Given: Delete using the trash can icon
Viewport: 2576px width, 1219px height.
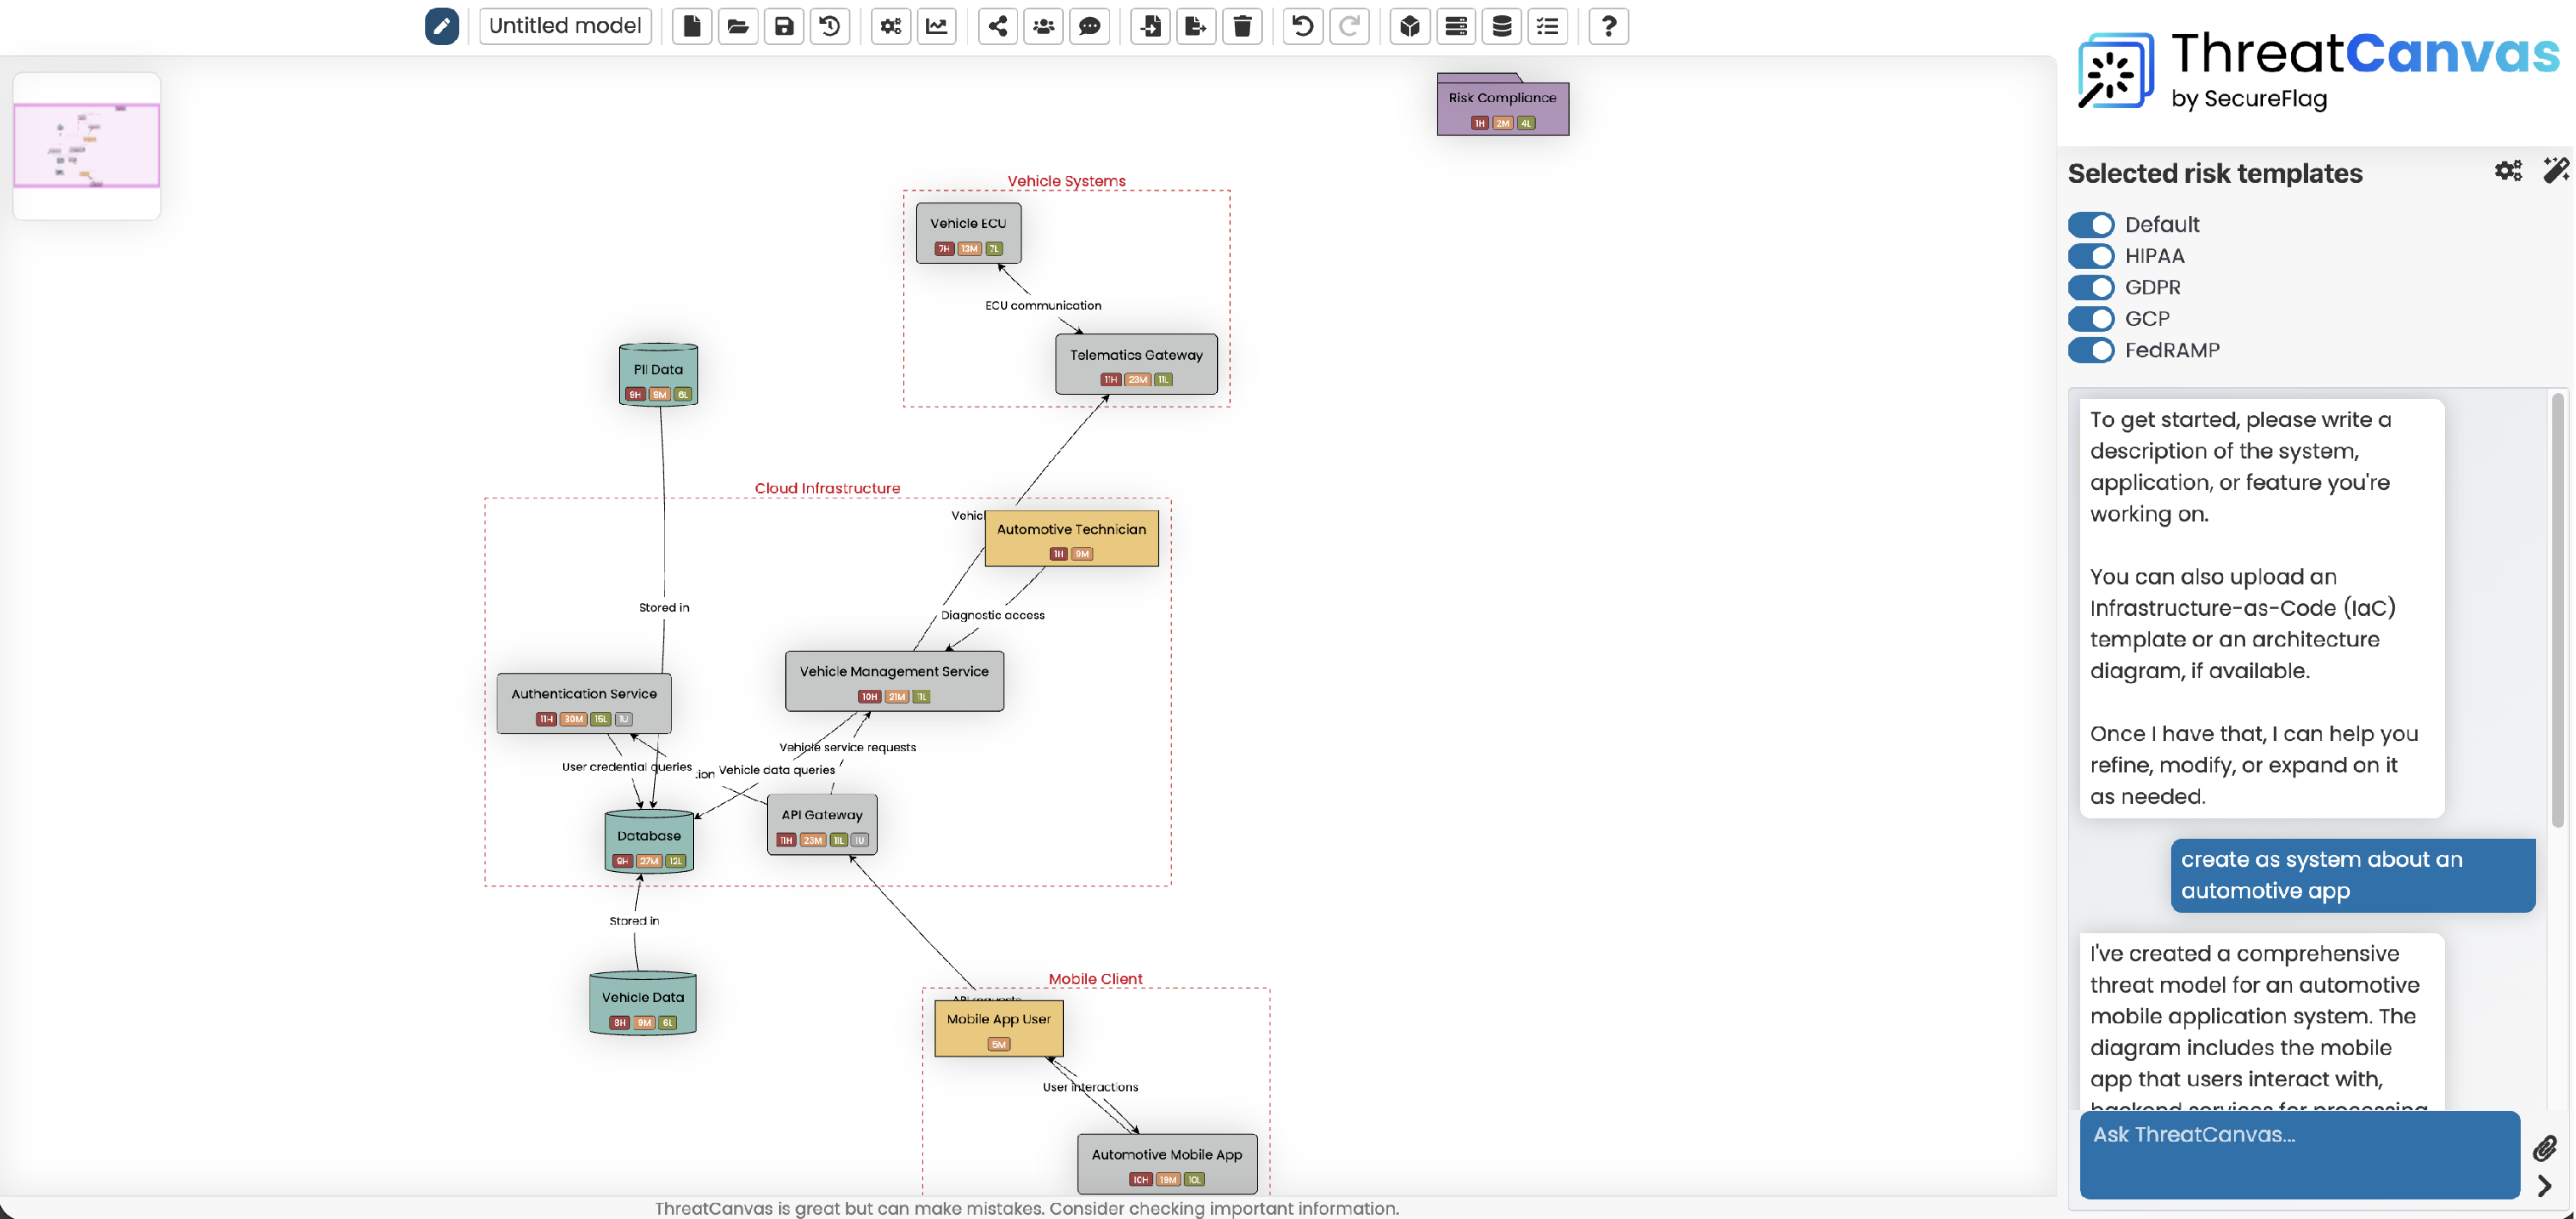Looking at the screenshot, I should point(1242,26).
